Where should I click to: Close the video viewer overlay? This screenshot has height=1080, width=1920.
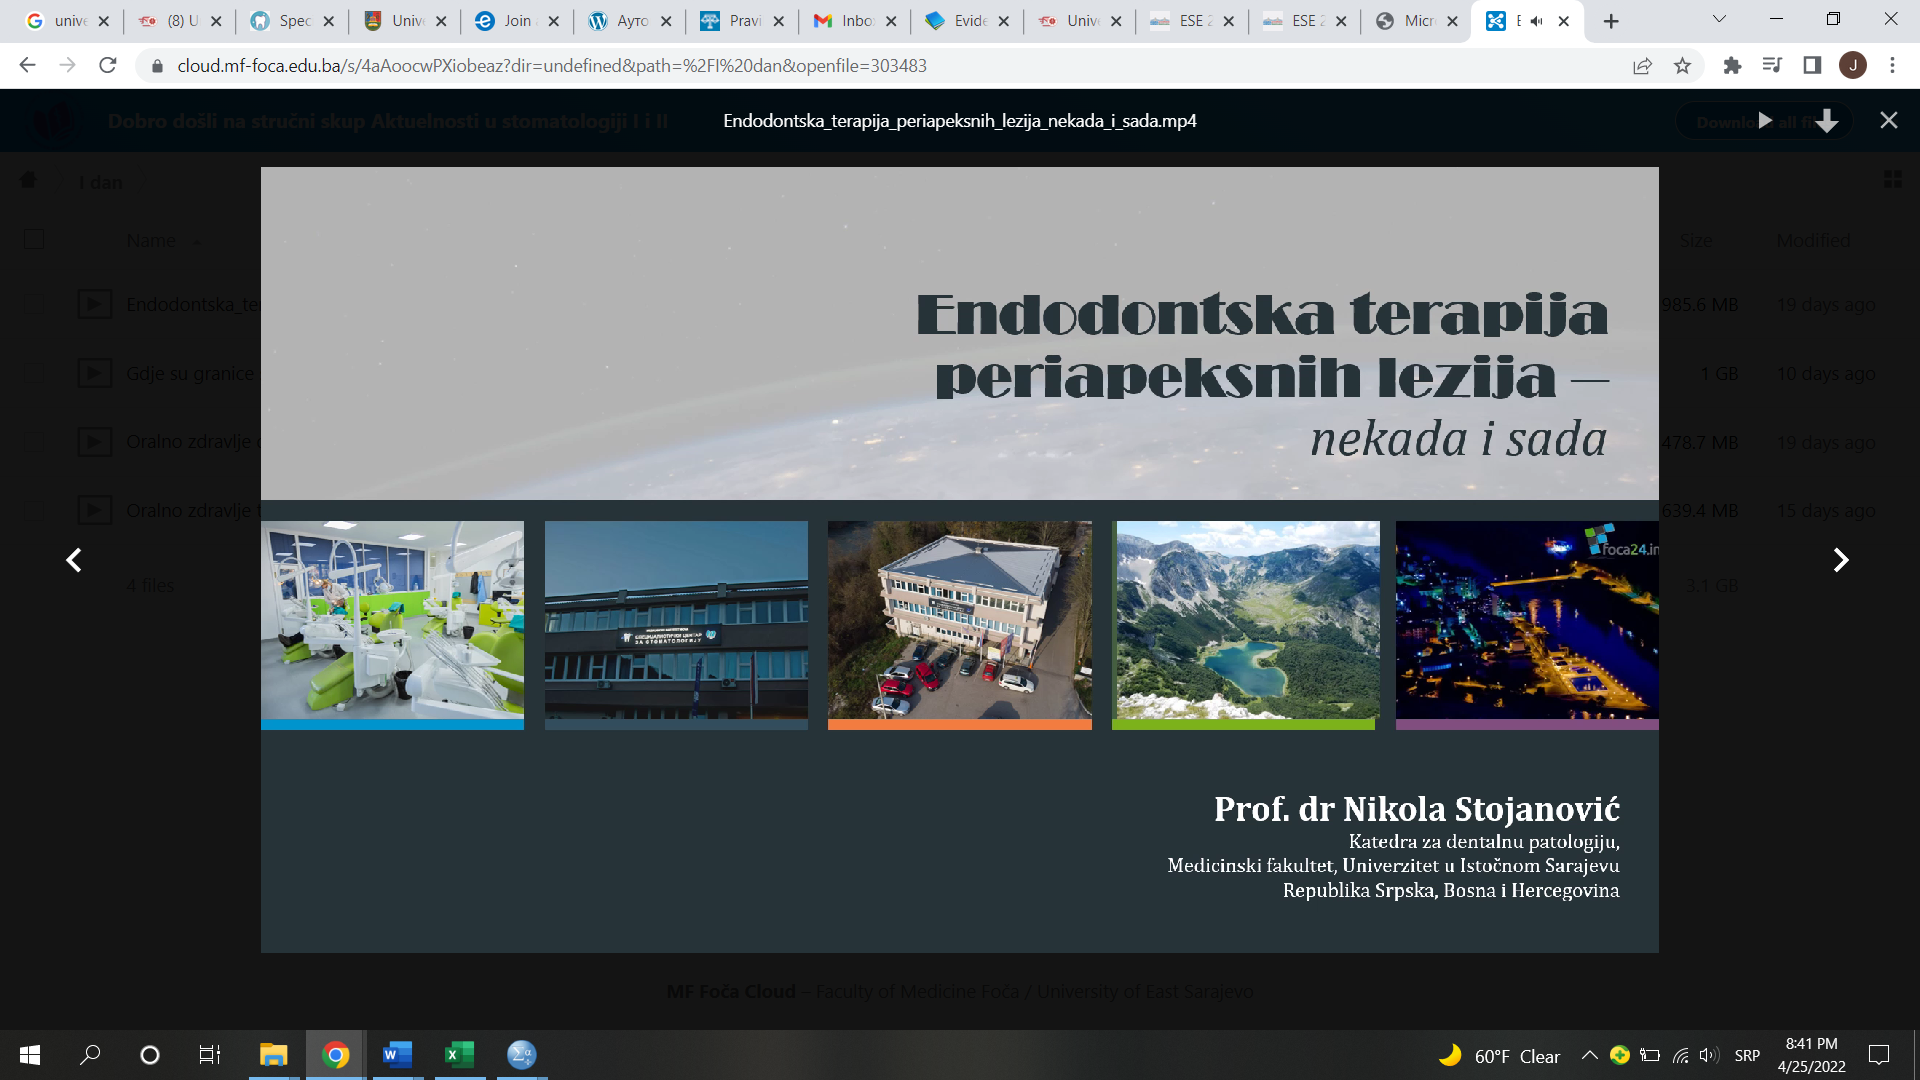(1888, 120)
